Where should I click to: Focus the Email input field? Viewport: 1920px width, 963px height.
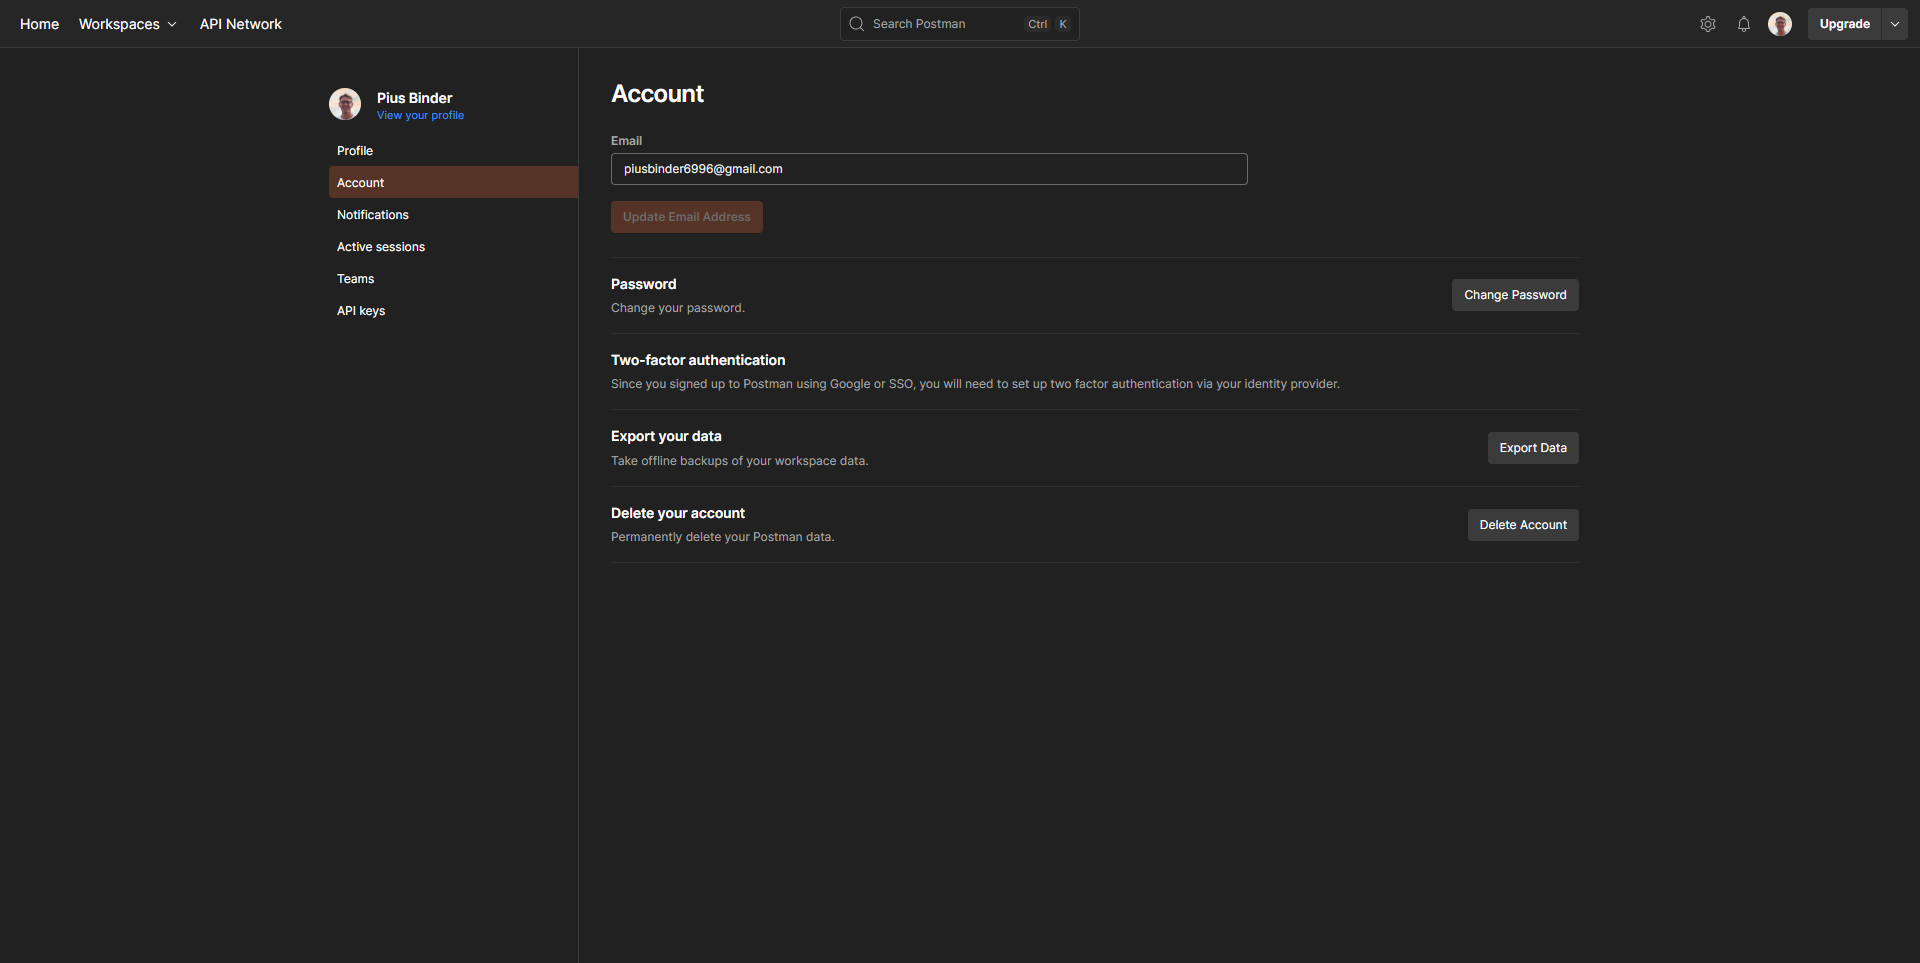pos(929,169)
